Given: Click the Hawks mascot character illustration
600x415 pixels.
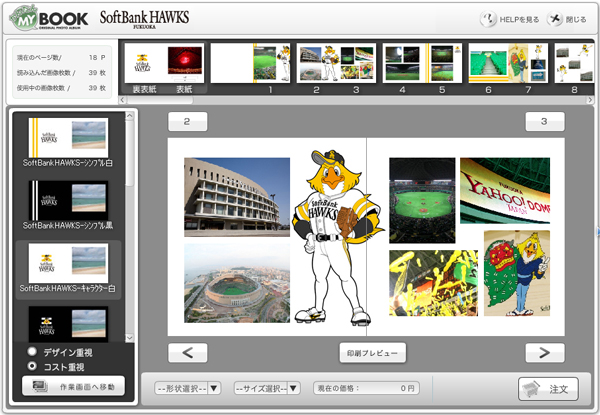Looking at the screenshot, I should coord(337,237).
